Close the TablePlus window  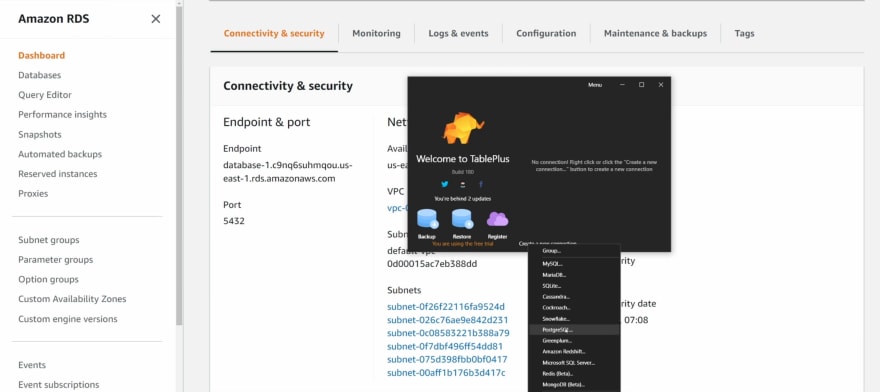tap(661, 85)
